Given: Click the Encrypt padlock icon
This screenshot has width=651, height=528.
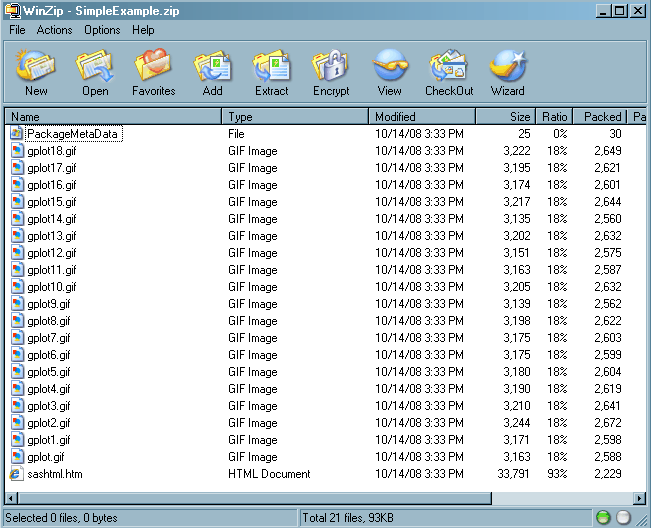Looking at the screenshot, I should tap(330, 65).
